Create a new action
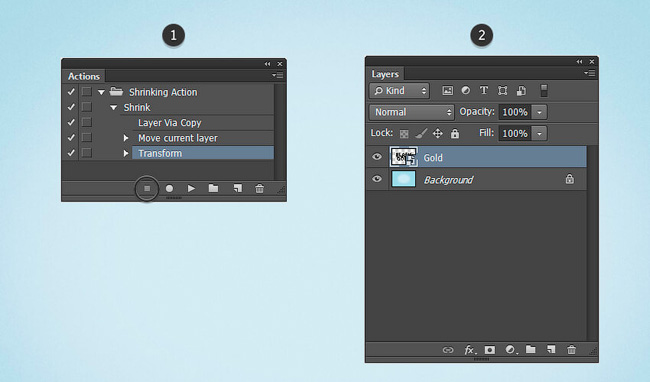The width and height of the screenshot is (650, 382). pos(238,189)
